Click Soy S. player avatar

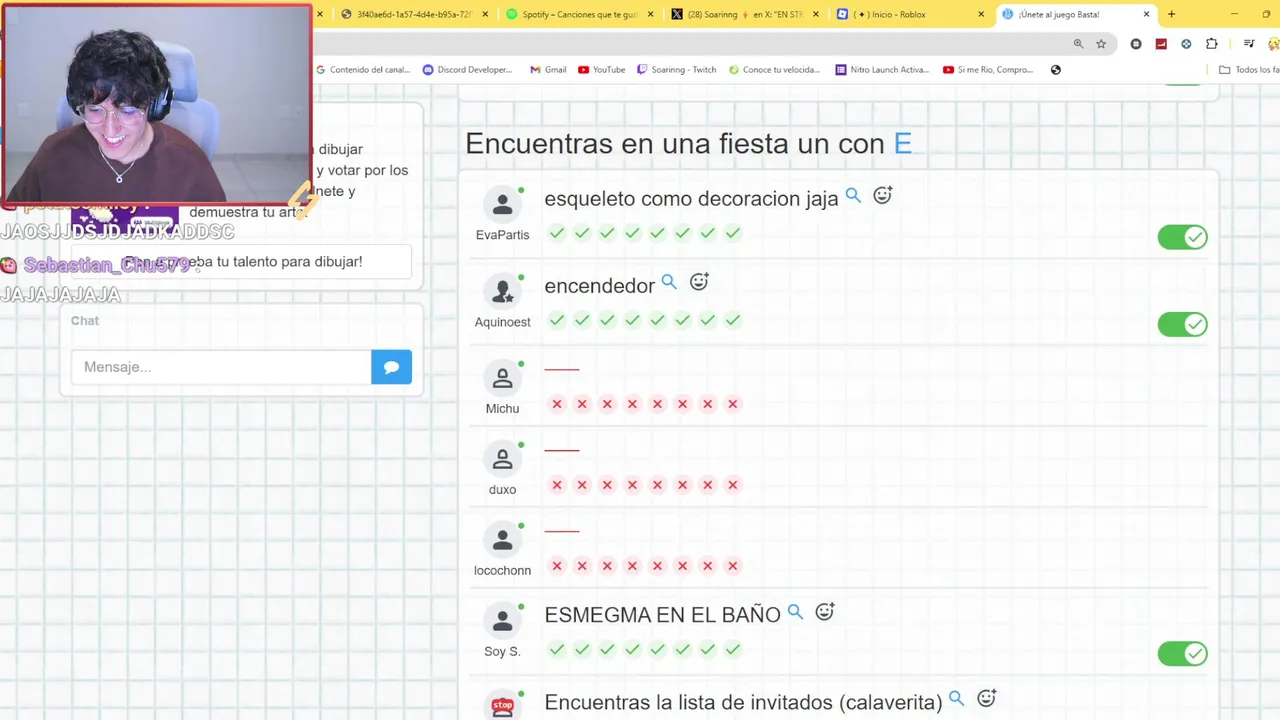[x=503, y=621]
